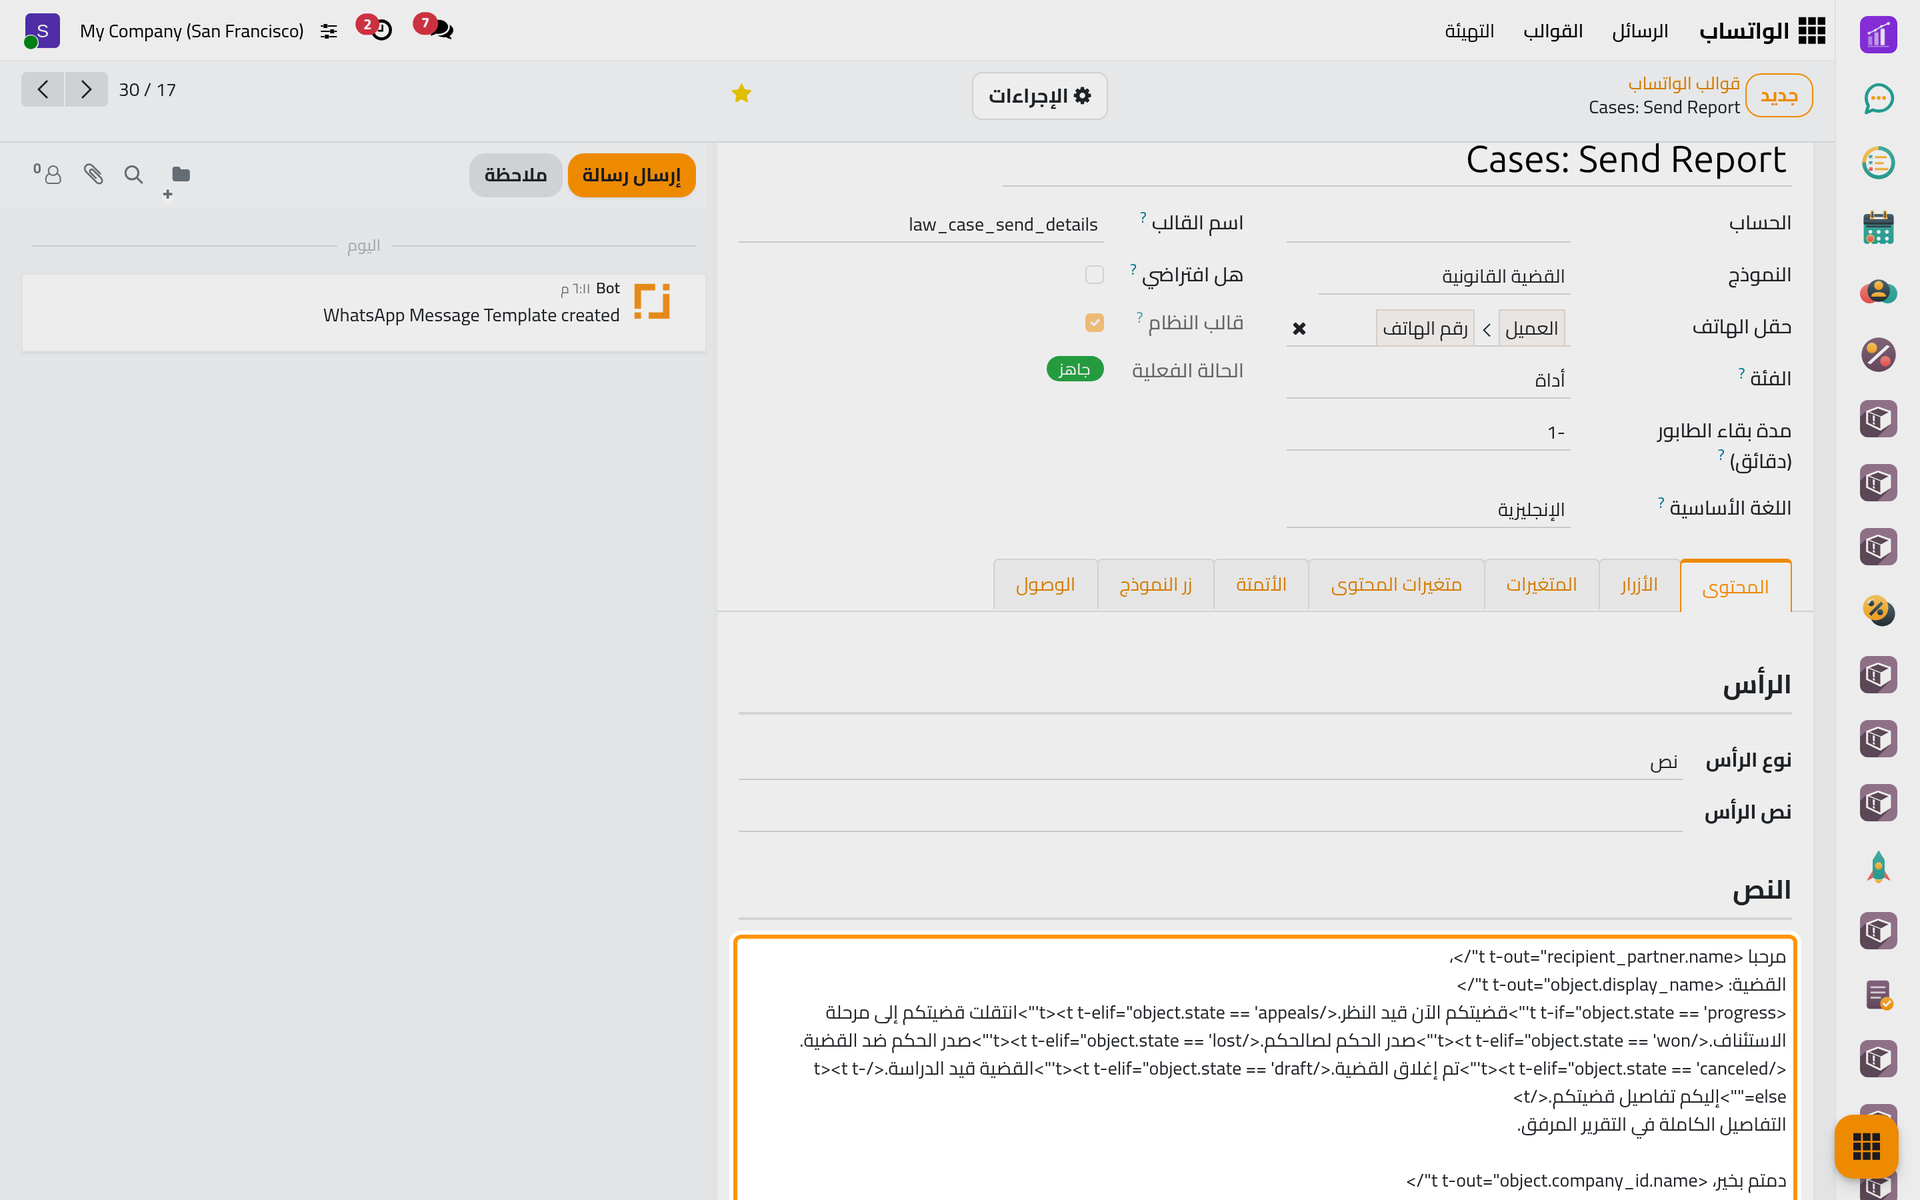
Task: Open the التهيئة menu
Action: pyautogui.click(x=1469, y=31)
